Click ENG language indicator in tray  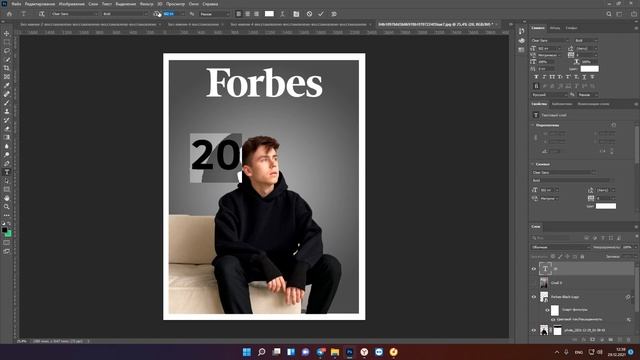pos(579,352)
